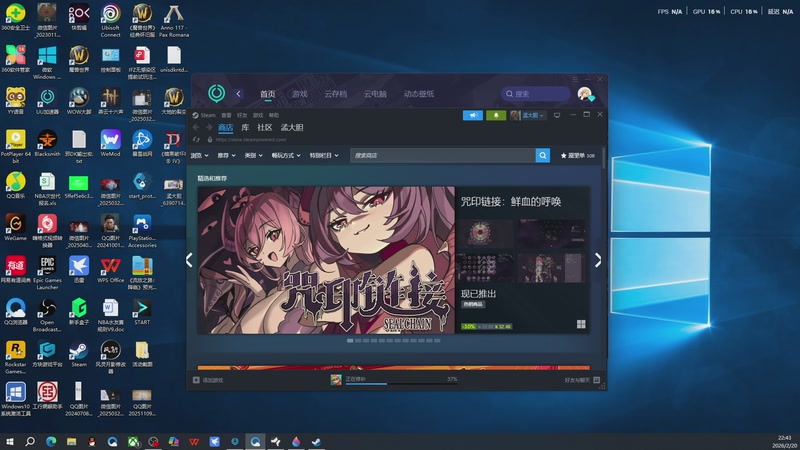Click the 咒印链接 featured banner image
Viewport: 800px width, 450px height.
[326, 260]
